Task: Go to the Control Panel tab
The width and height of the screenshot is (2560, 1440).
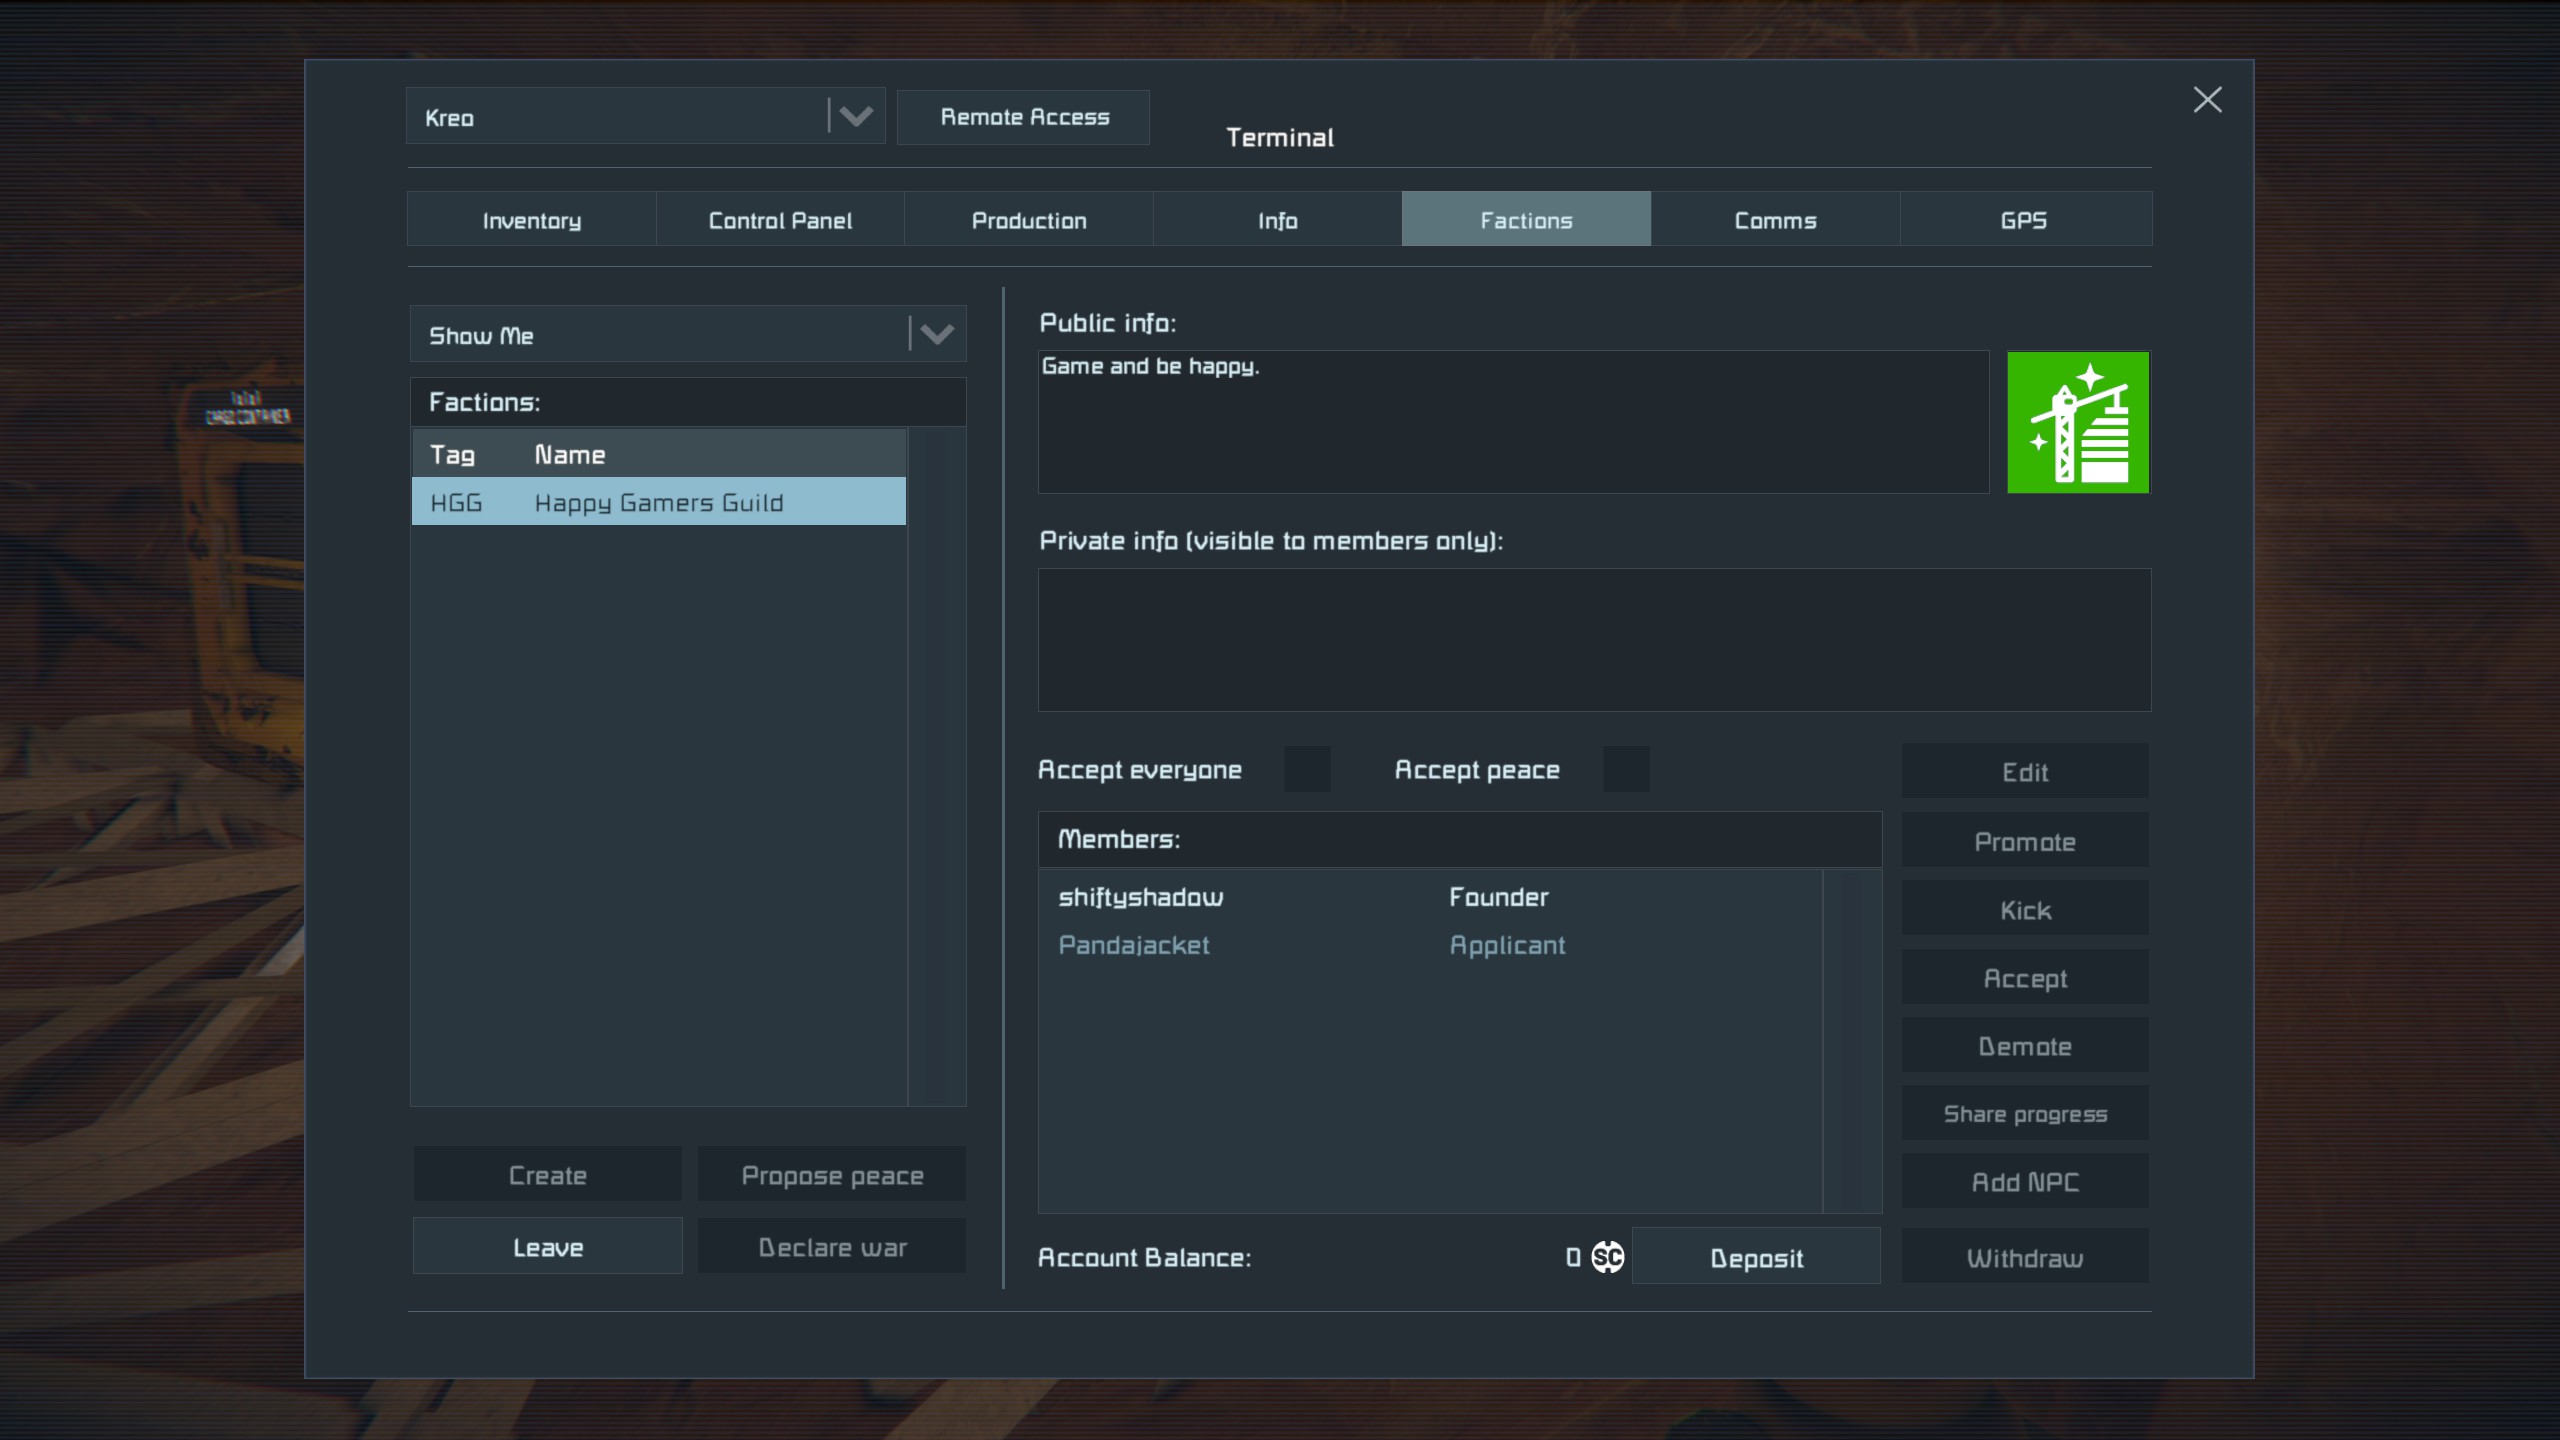Action: click(780, 220)
